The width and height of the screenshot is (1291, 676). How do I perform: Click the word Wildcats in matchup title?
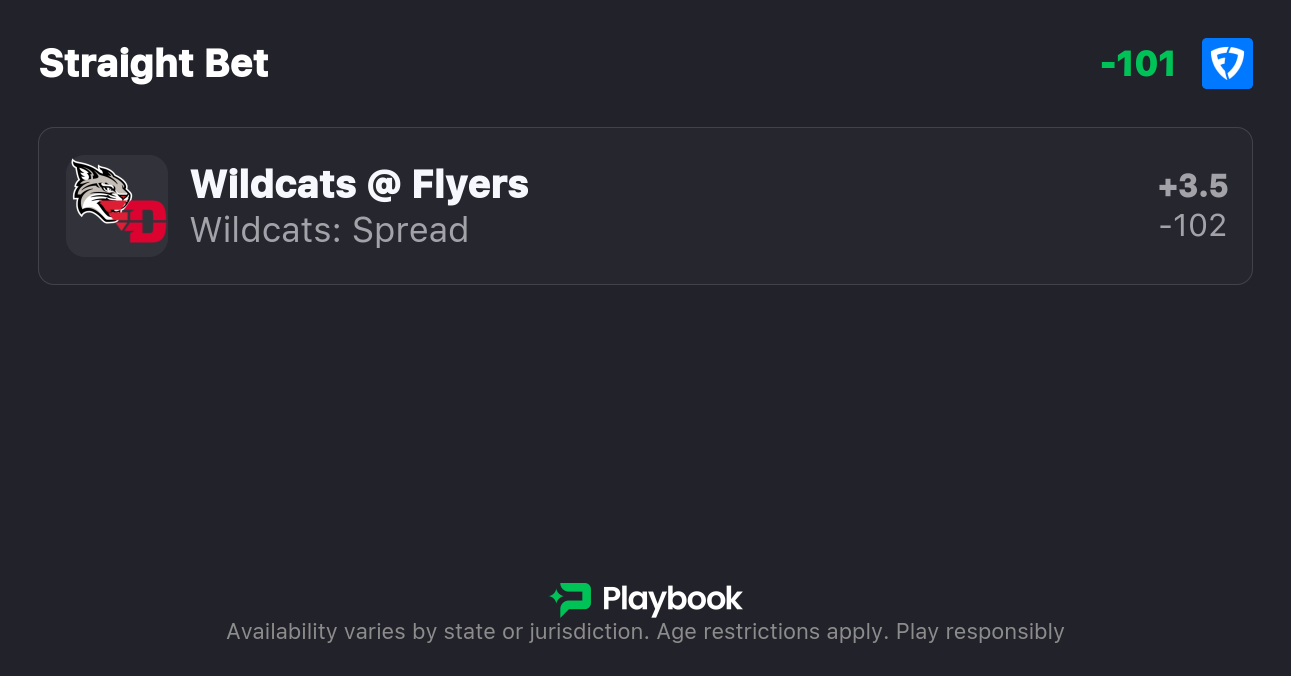273,184
